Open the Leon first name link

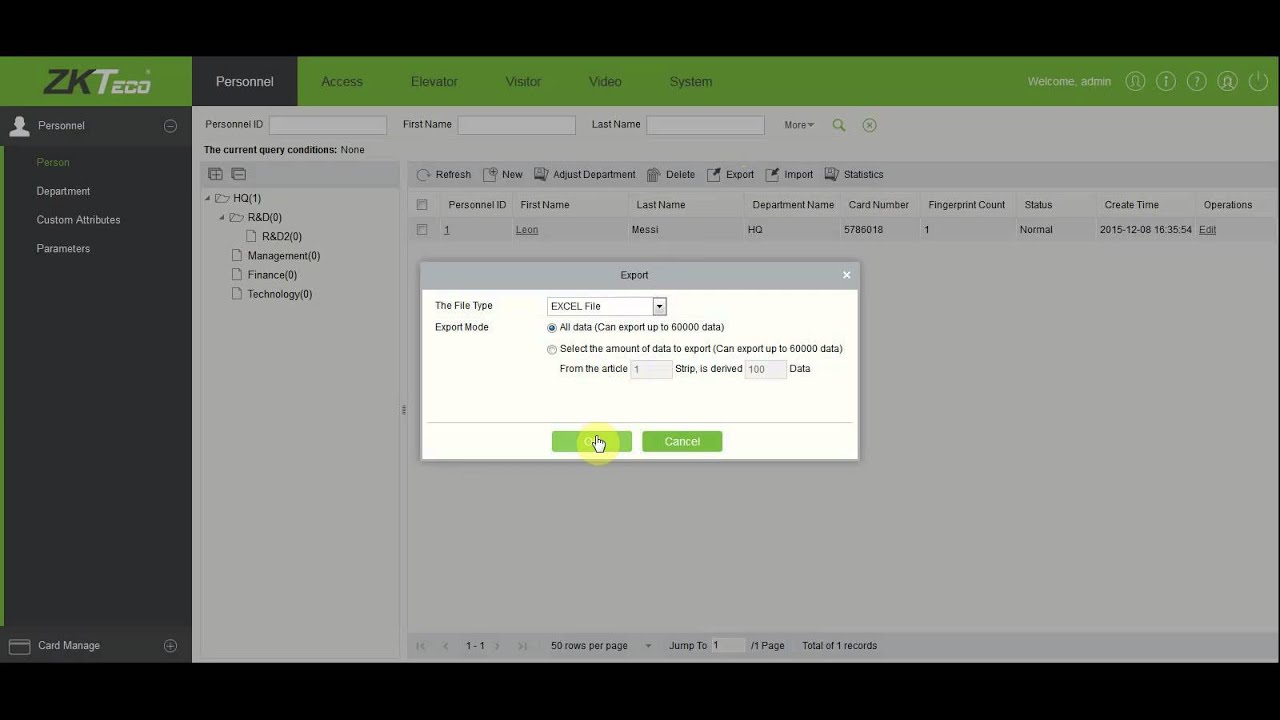[527, 230]
